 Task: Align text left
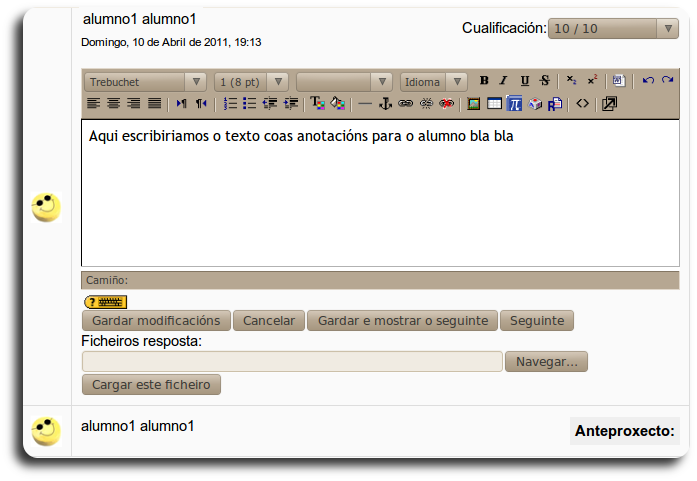point(93,104)
